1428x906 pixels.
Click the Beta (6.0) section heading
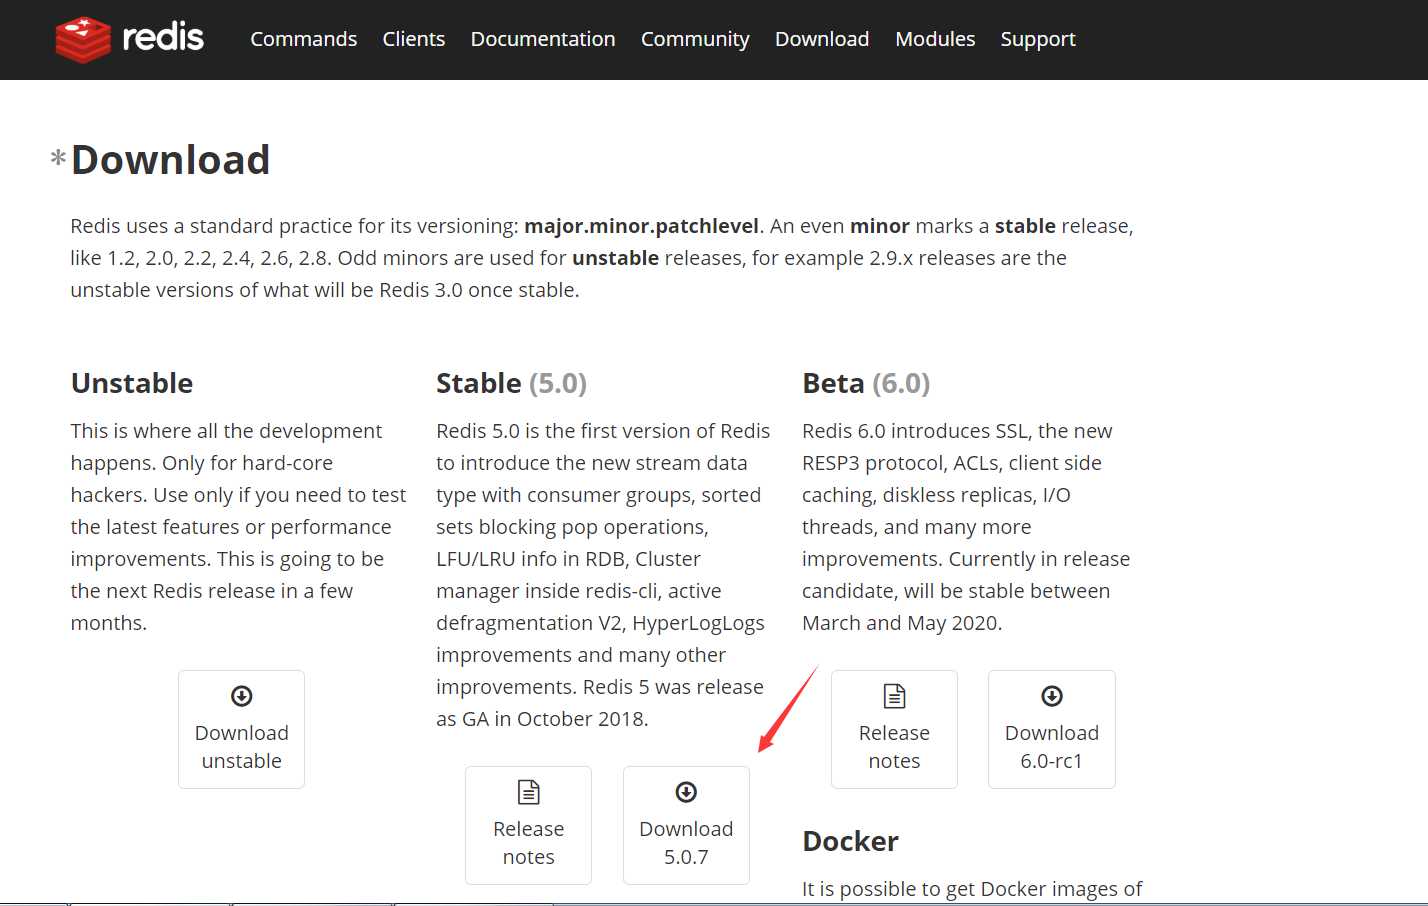pos(866,383)
